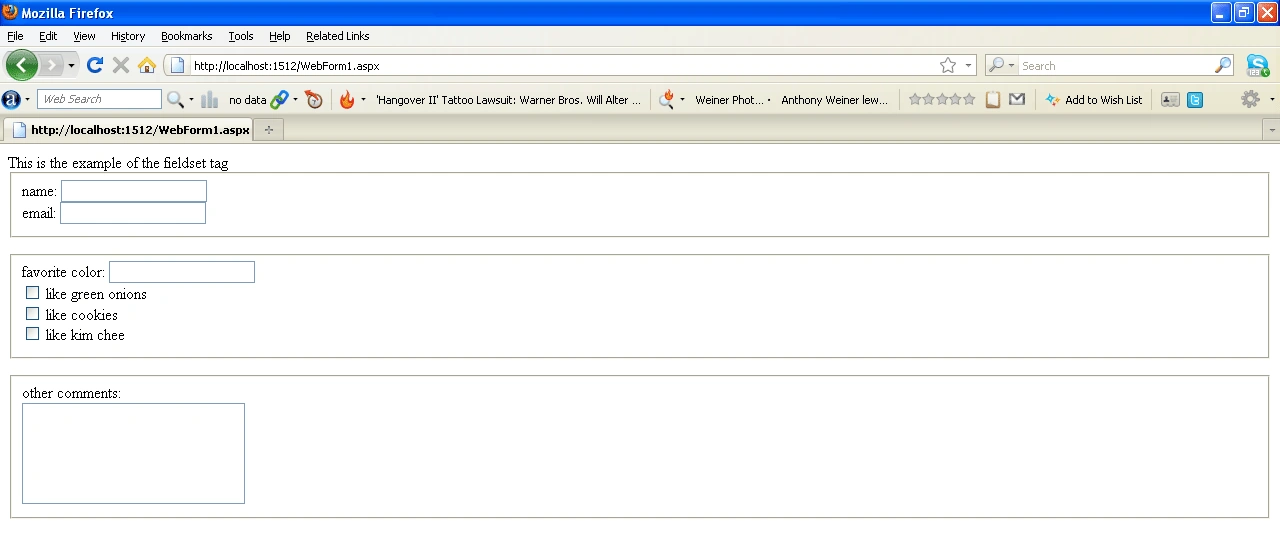Click the Add to Wish List sparkle icon
1280x551 pixels.
(1052, 99)
